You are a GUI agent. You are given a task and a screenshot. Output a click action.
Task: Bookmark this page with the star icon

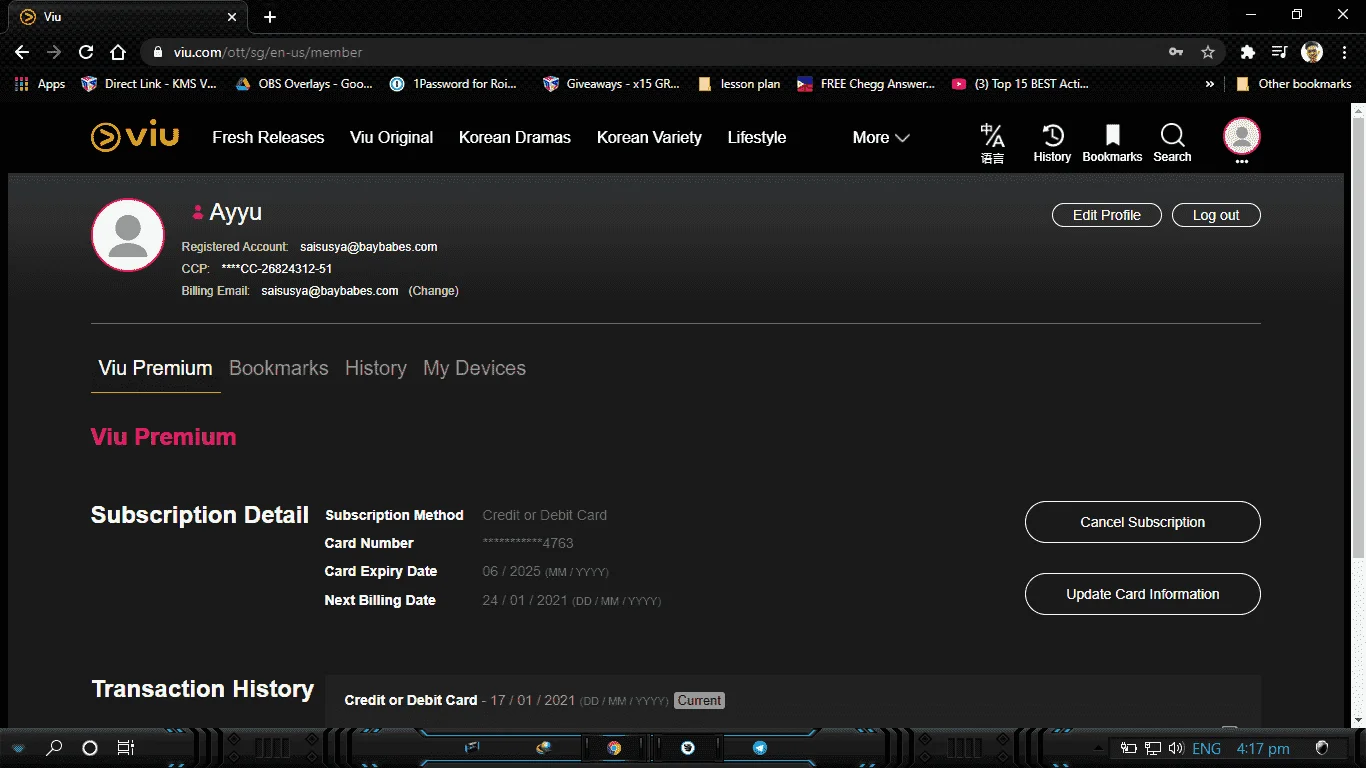tap(1208, 52)
